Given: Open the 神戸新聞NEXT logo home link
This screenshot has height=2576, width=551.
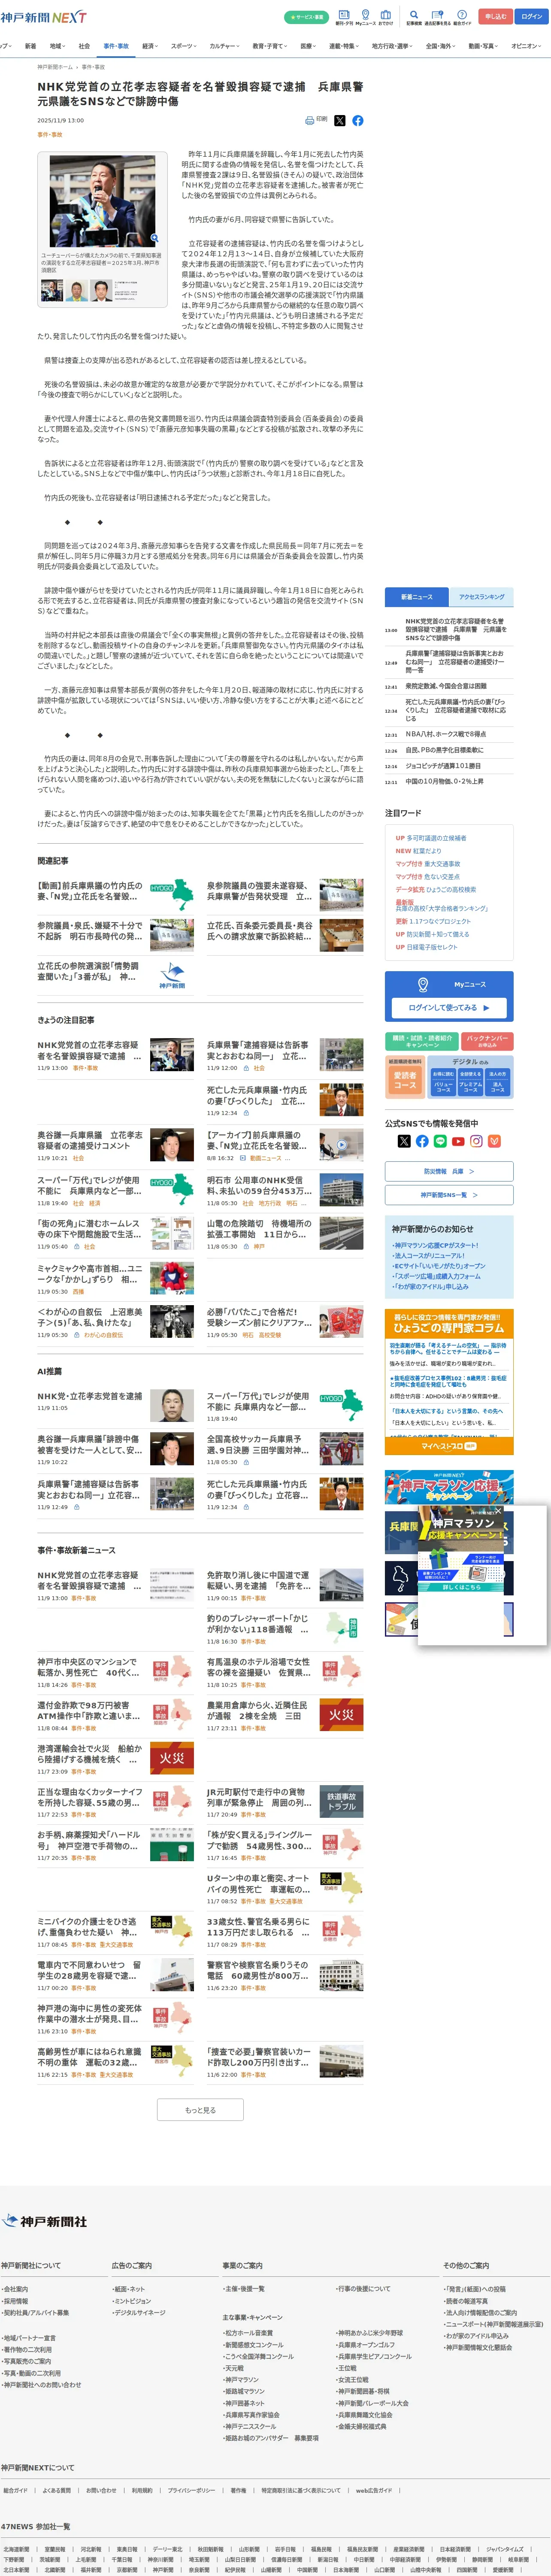Looking at the screenshot, I should tap(43, 17).
